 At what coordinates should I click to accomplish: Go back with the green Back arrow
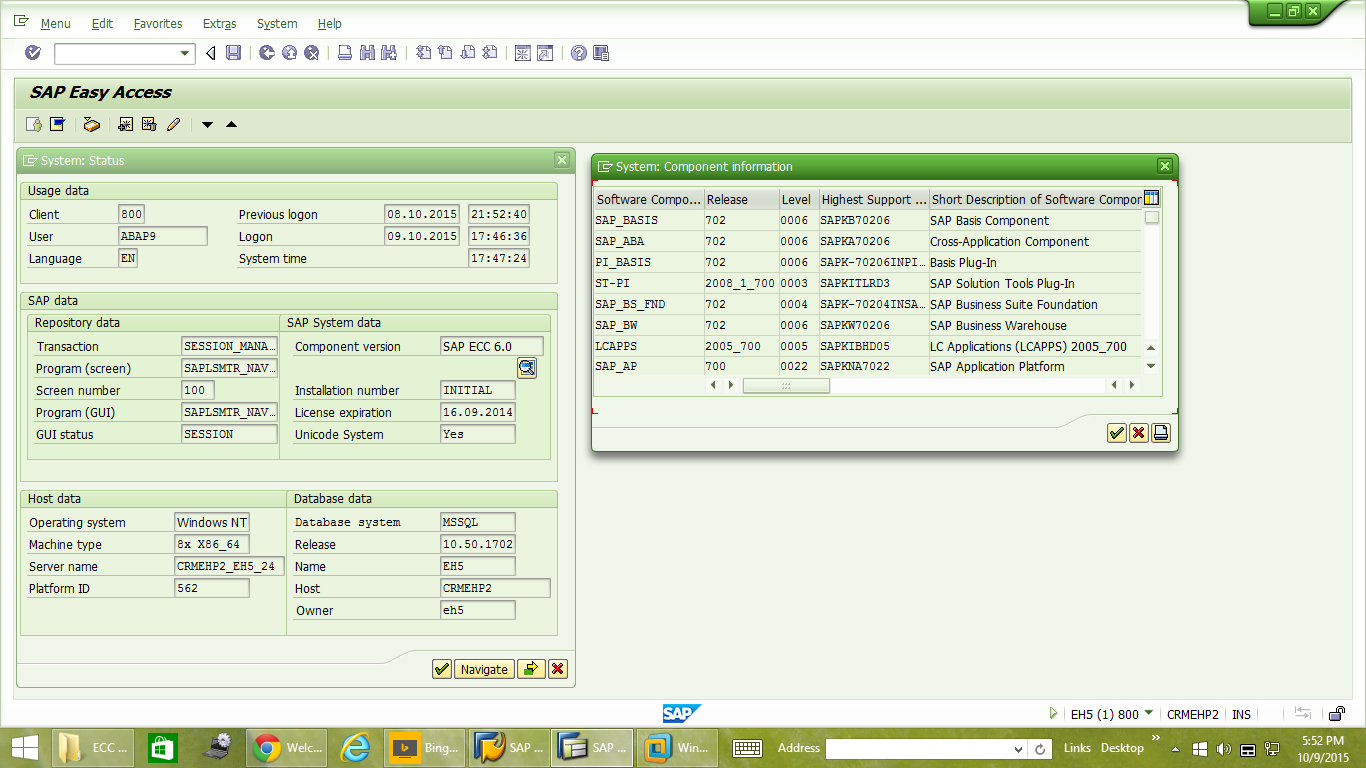(x=267, y=53)
